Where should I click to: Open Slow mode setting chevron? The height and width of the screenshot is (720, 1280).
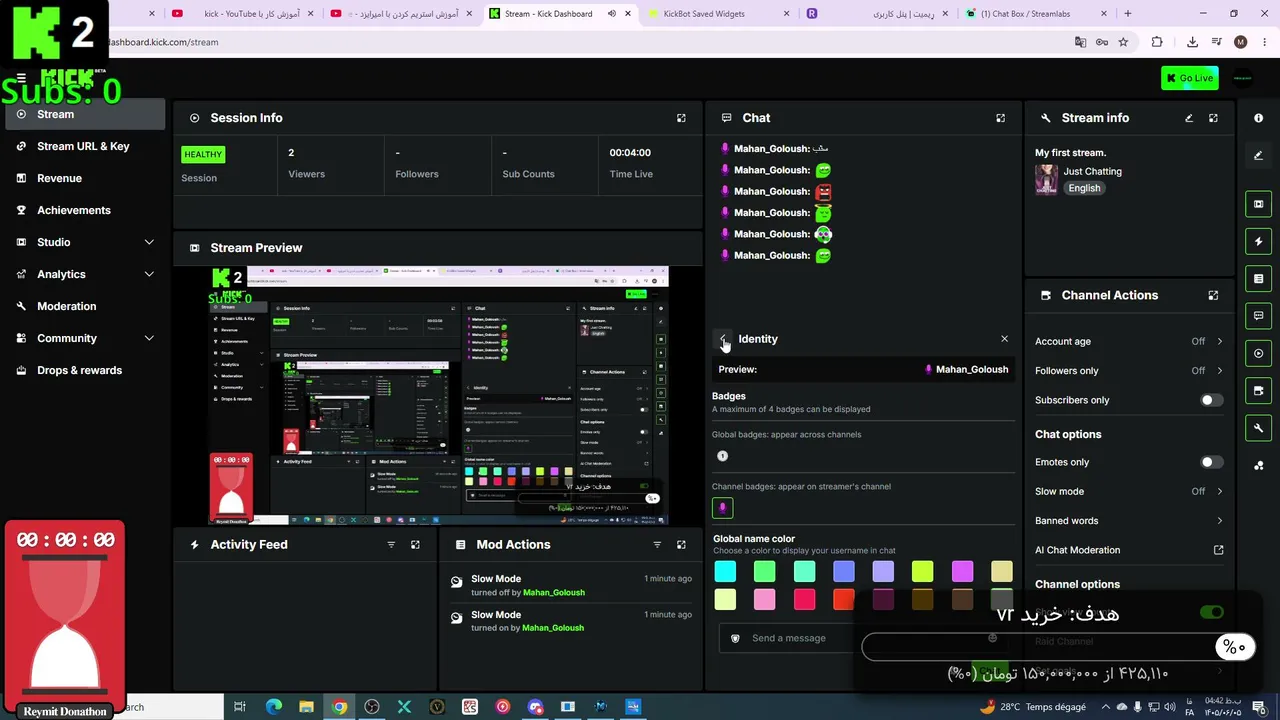pos(1219,491)
